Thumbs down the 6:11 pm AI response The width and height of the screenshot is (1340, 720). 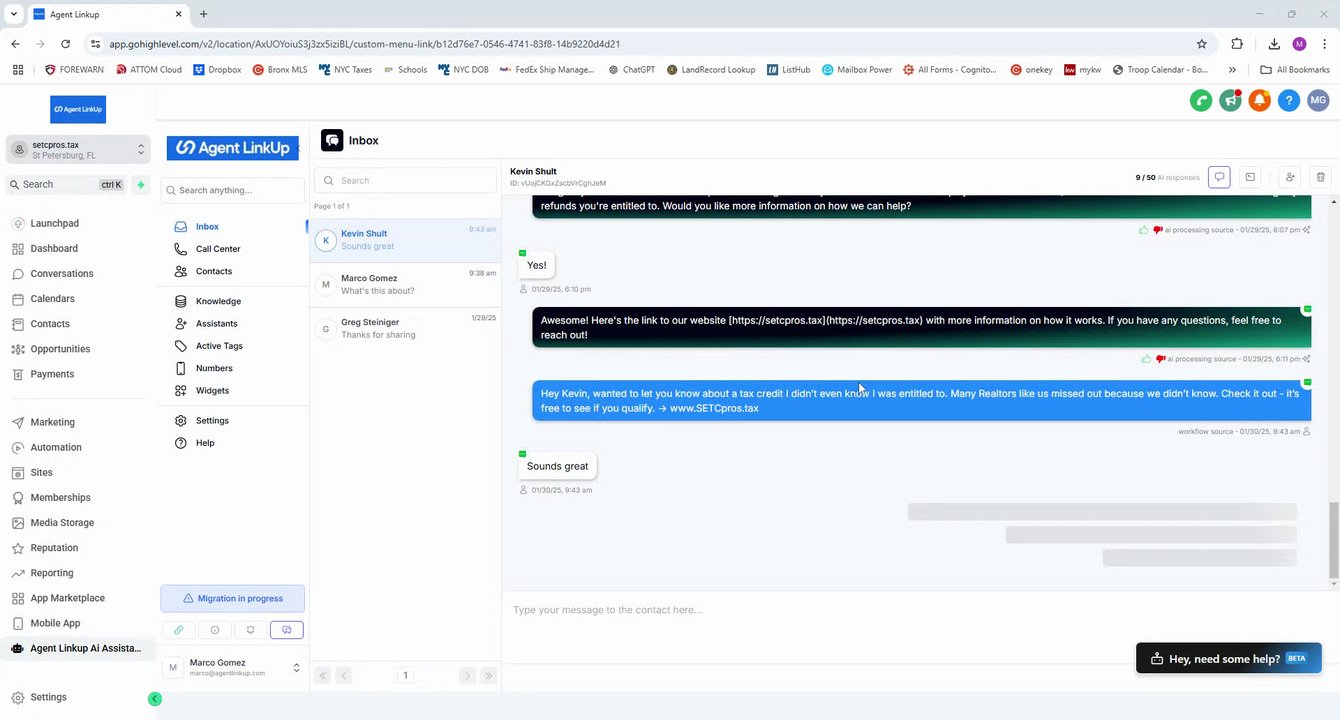pos(1159,359)
